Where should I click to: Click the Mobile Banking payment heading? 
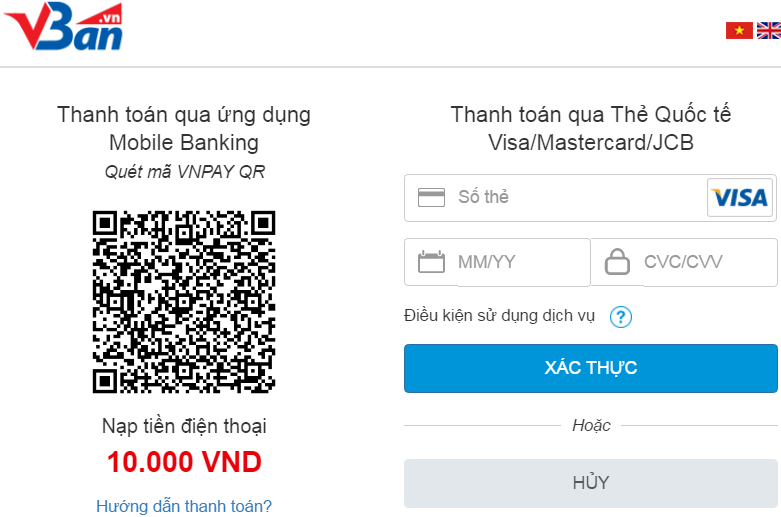184,128
